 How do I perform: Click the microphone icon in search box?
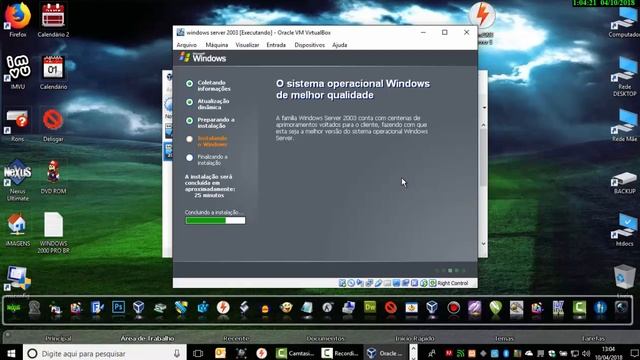click(177, 353)
